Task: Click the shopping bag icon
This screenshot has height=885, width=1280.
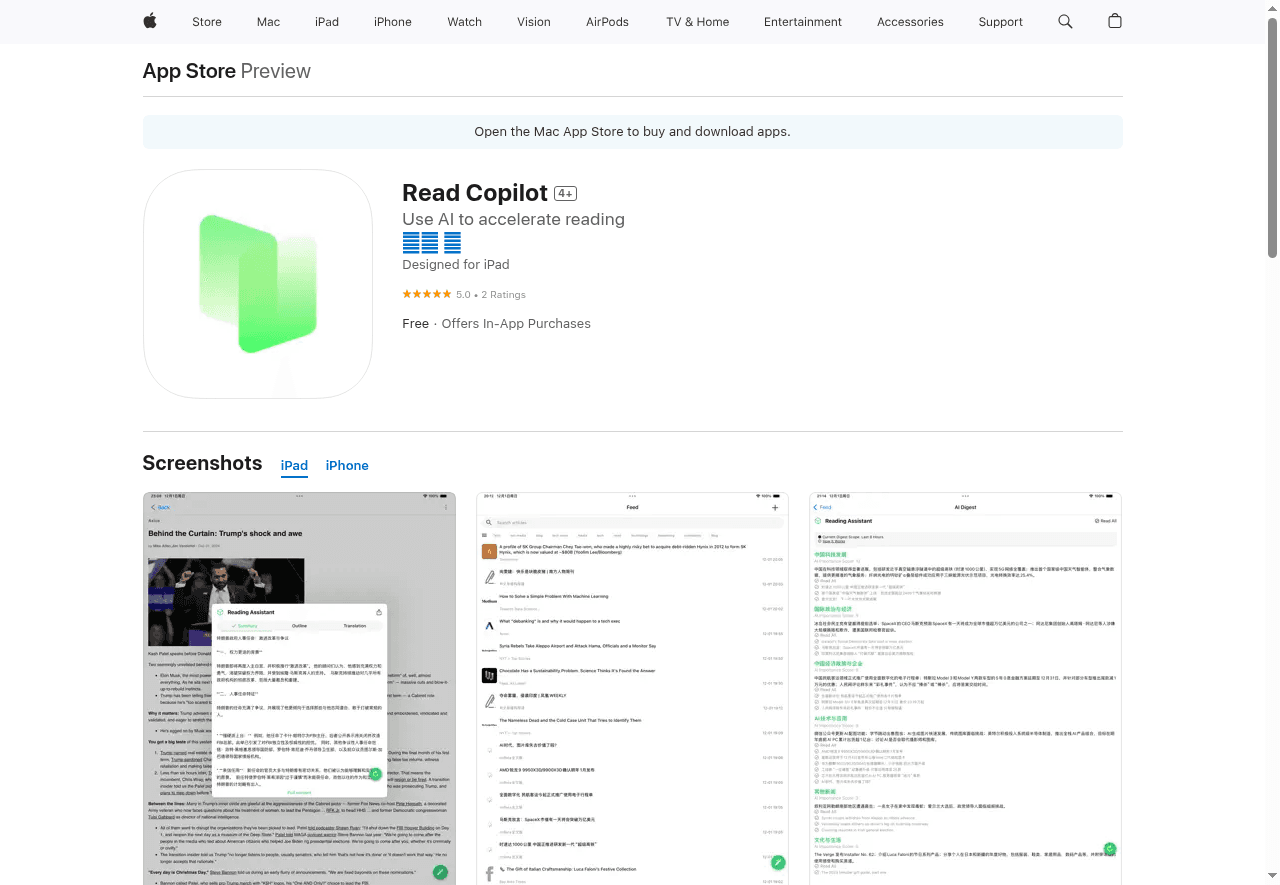Action: point(1115,21)
